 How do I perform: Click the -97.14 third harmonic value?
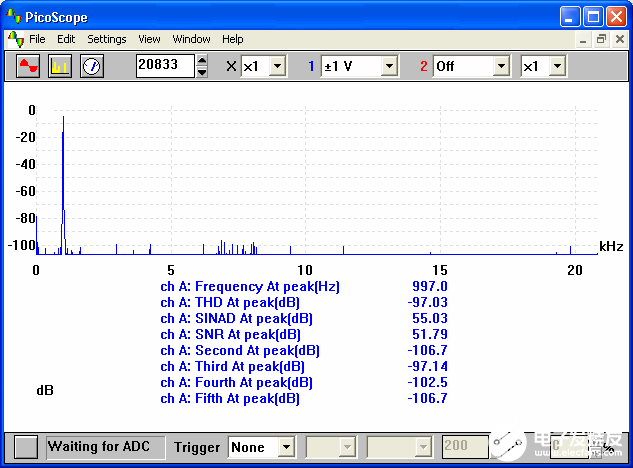coord(428,366)
